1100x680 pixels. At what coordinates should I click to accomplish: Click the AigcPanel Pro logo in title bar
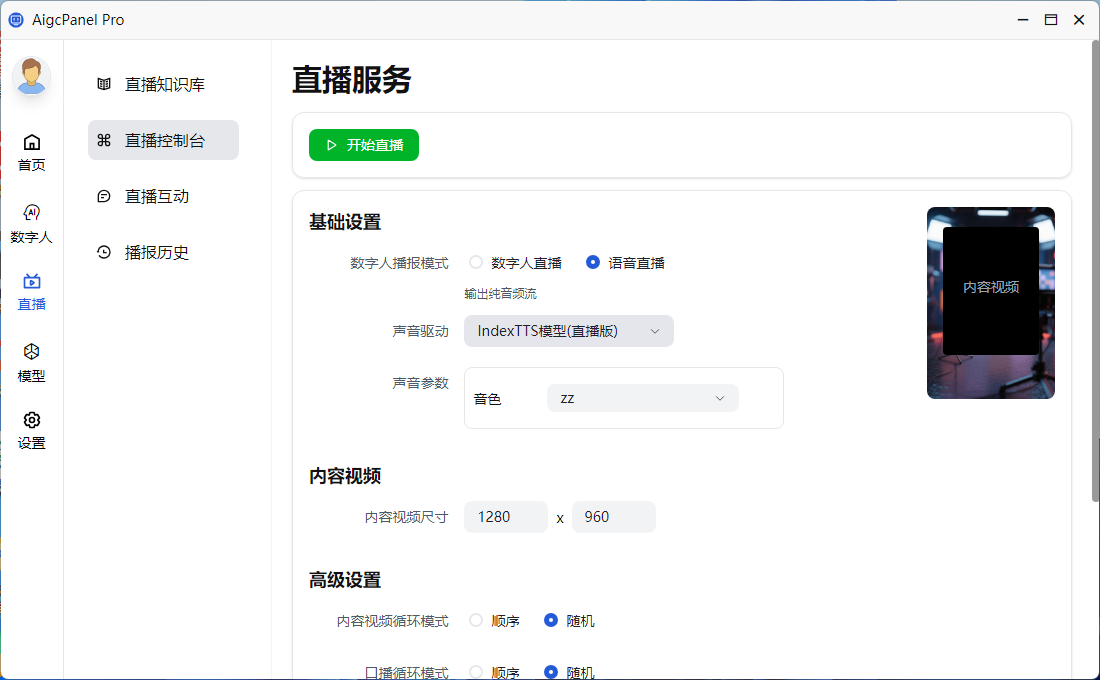(x=16, y=20)
